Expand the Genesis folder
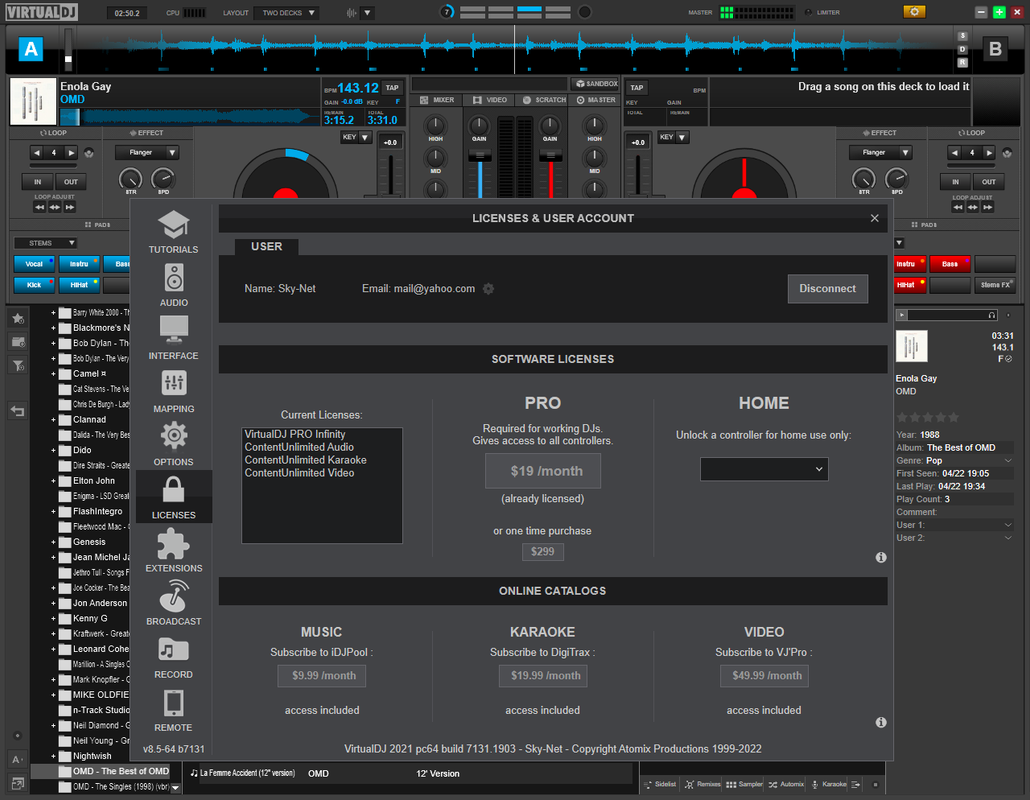 click(53, 542)
